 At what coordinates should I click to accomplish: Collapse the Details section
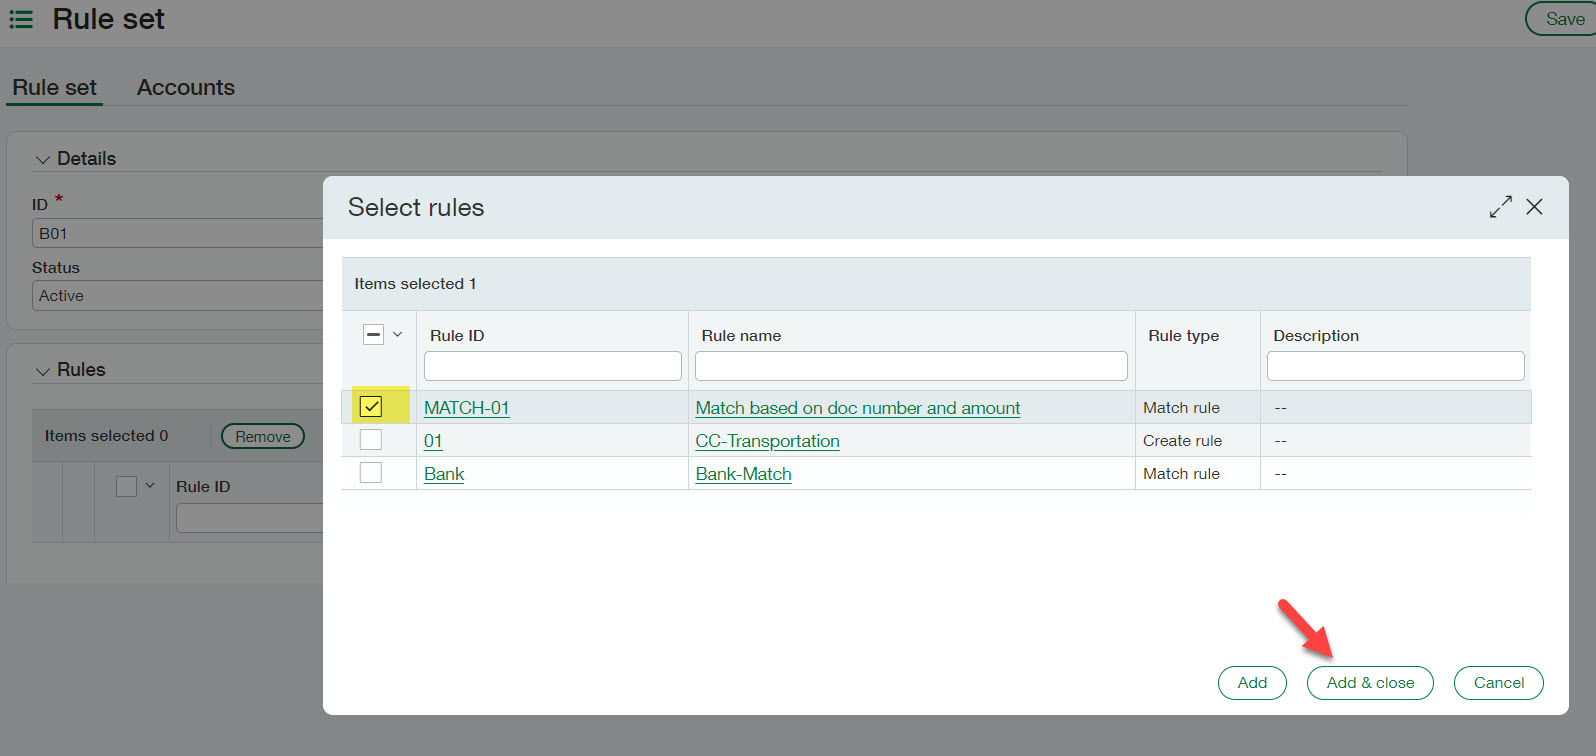(43, 160)
